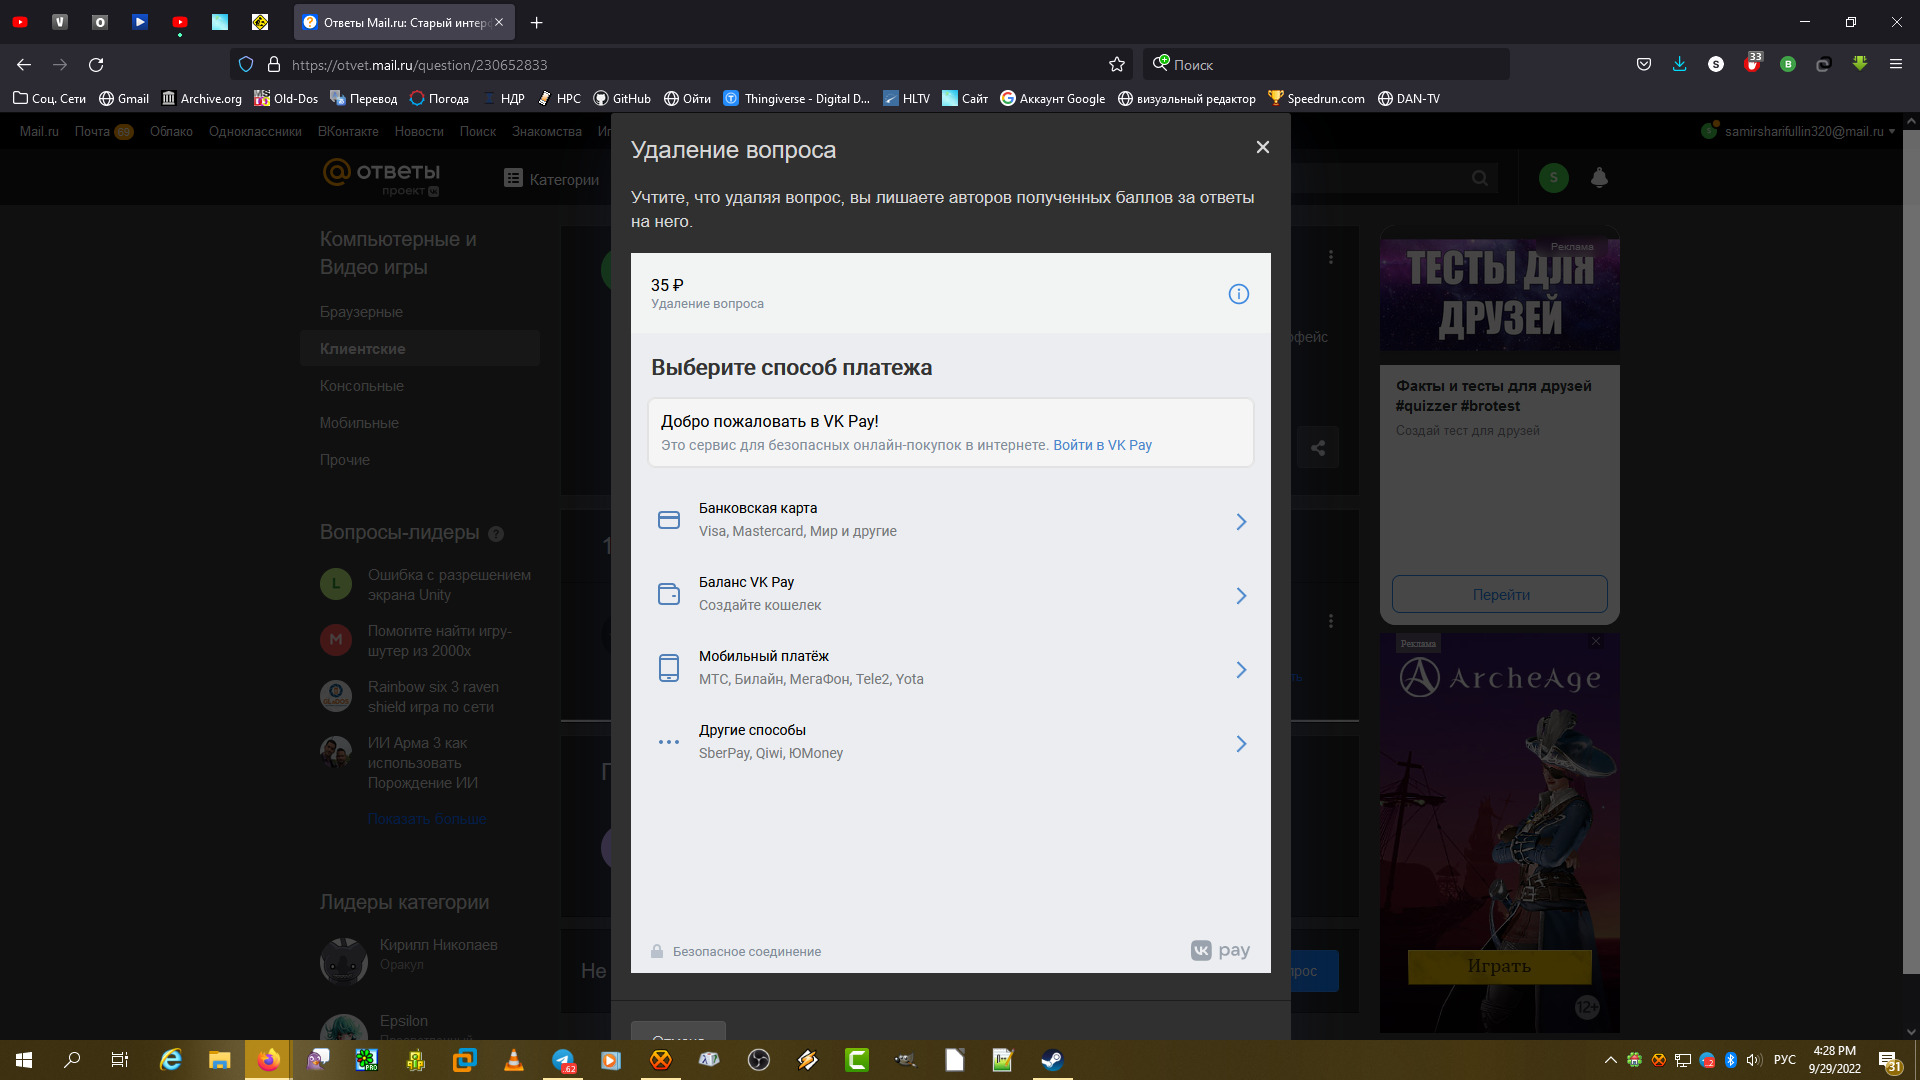Click share icon behind dialog

coord(1318,448)
